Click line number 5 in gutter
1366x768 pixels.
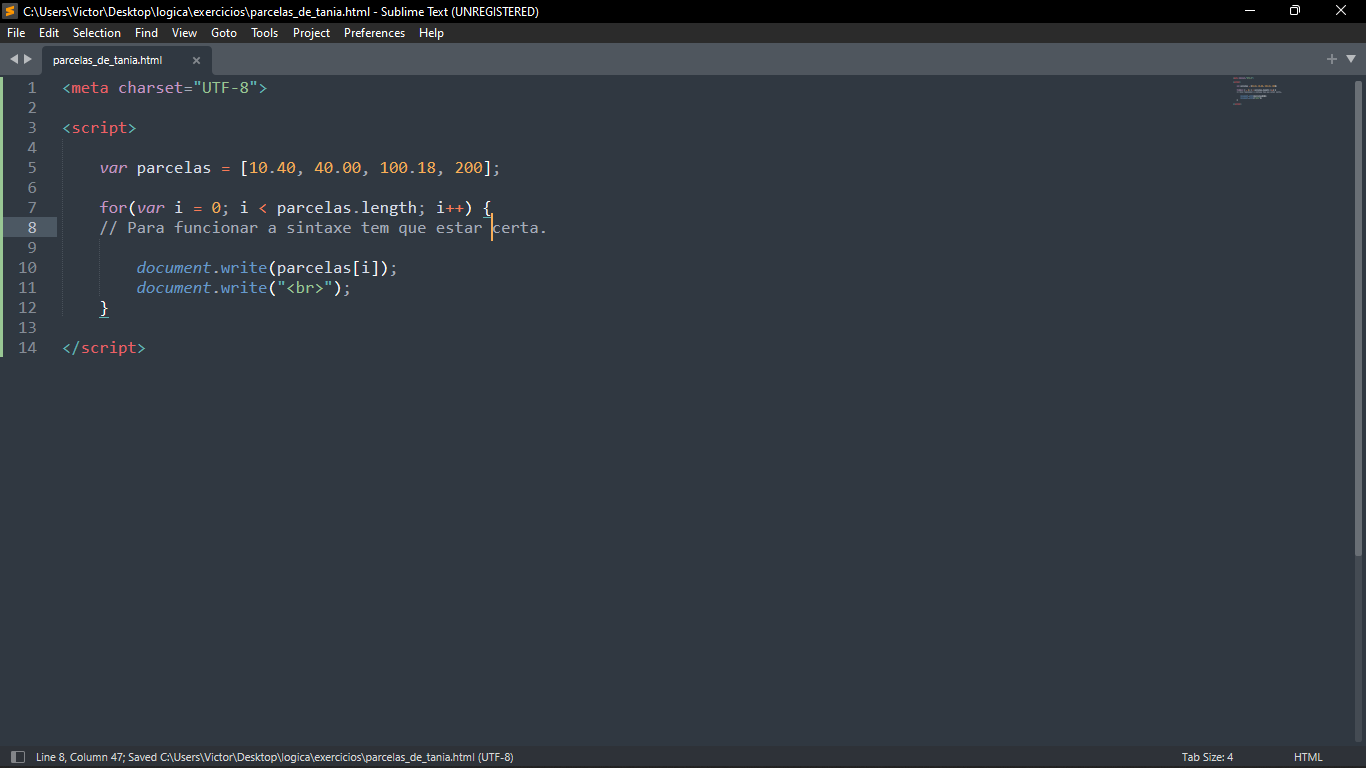click(32, 168)
